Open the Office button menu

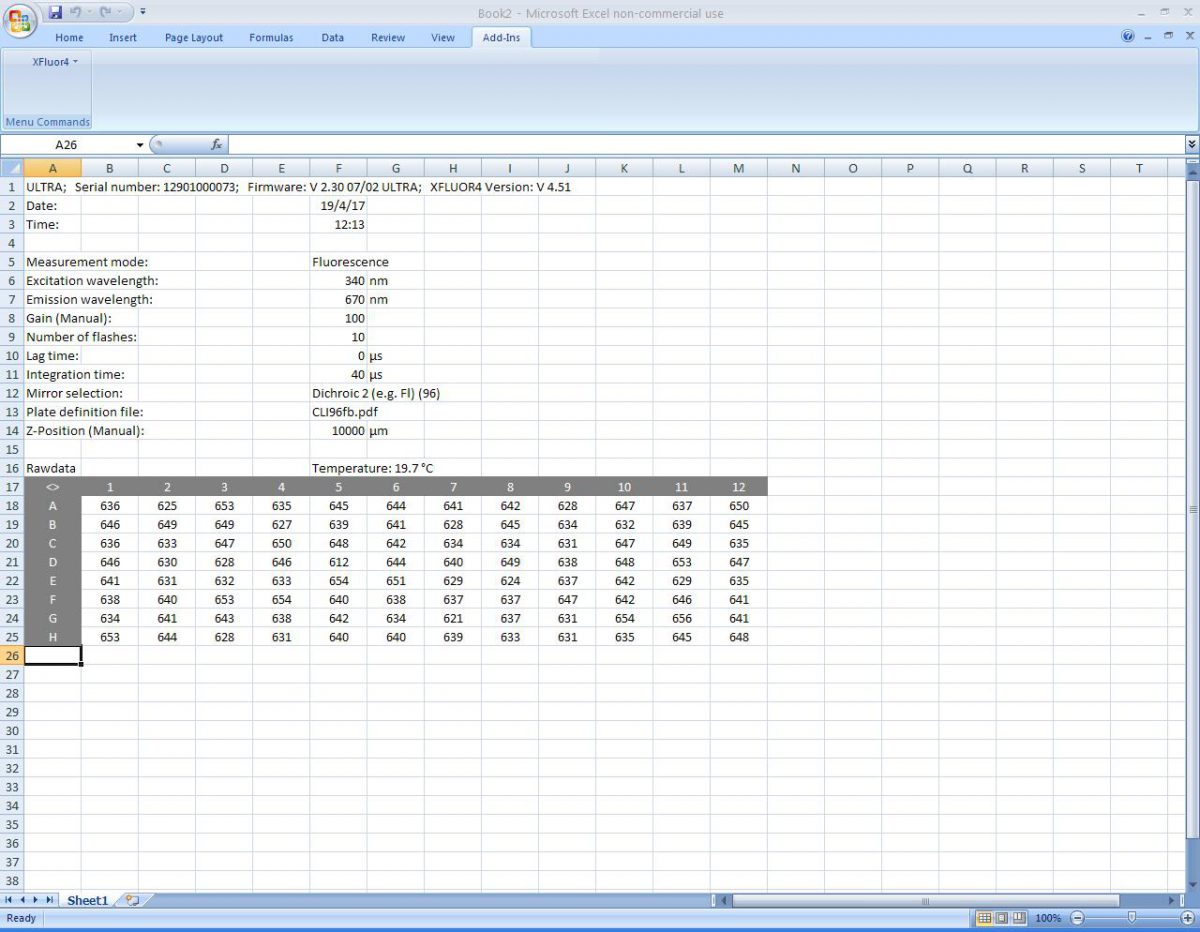[x=20, y=20]
